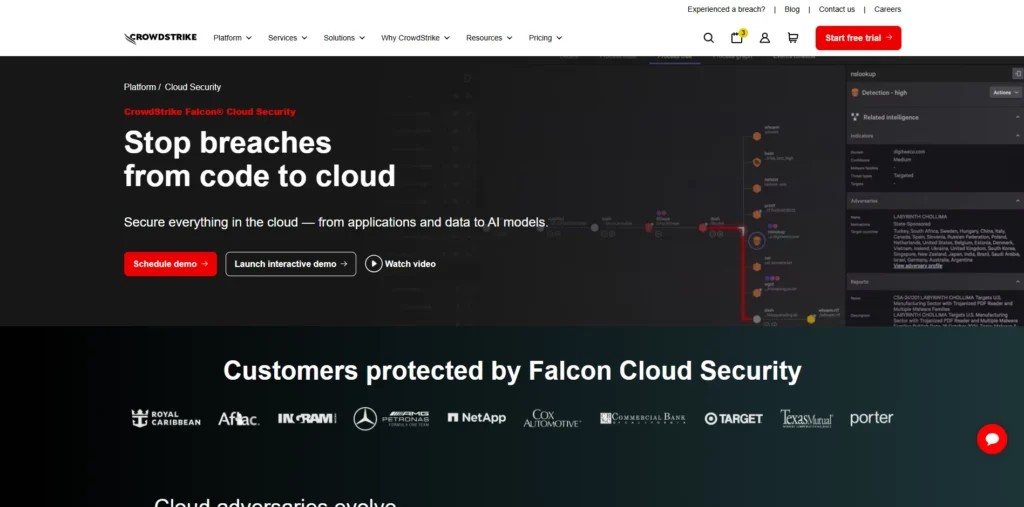This screenshot has width=1024, height=507.
Task: Collapse the Adversaries section
Action: (1017, 201)
